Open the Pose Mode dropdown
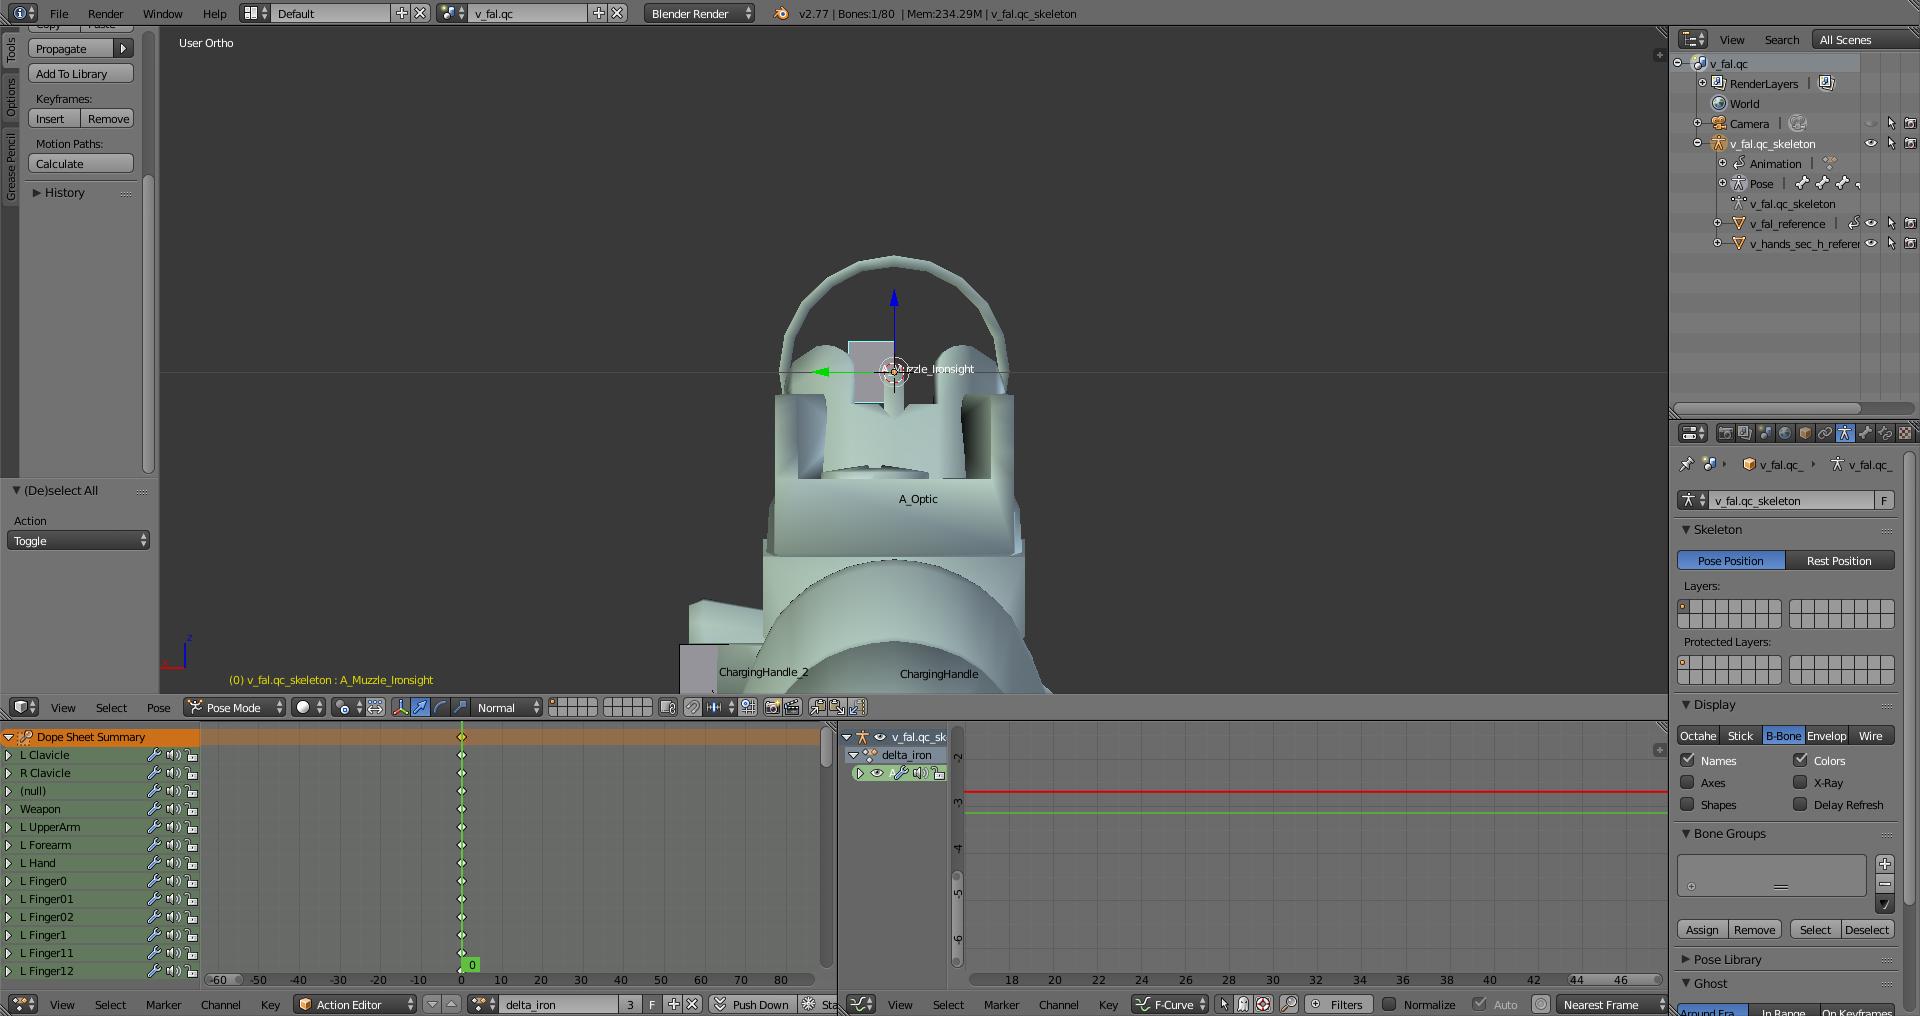 (235, 707)
